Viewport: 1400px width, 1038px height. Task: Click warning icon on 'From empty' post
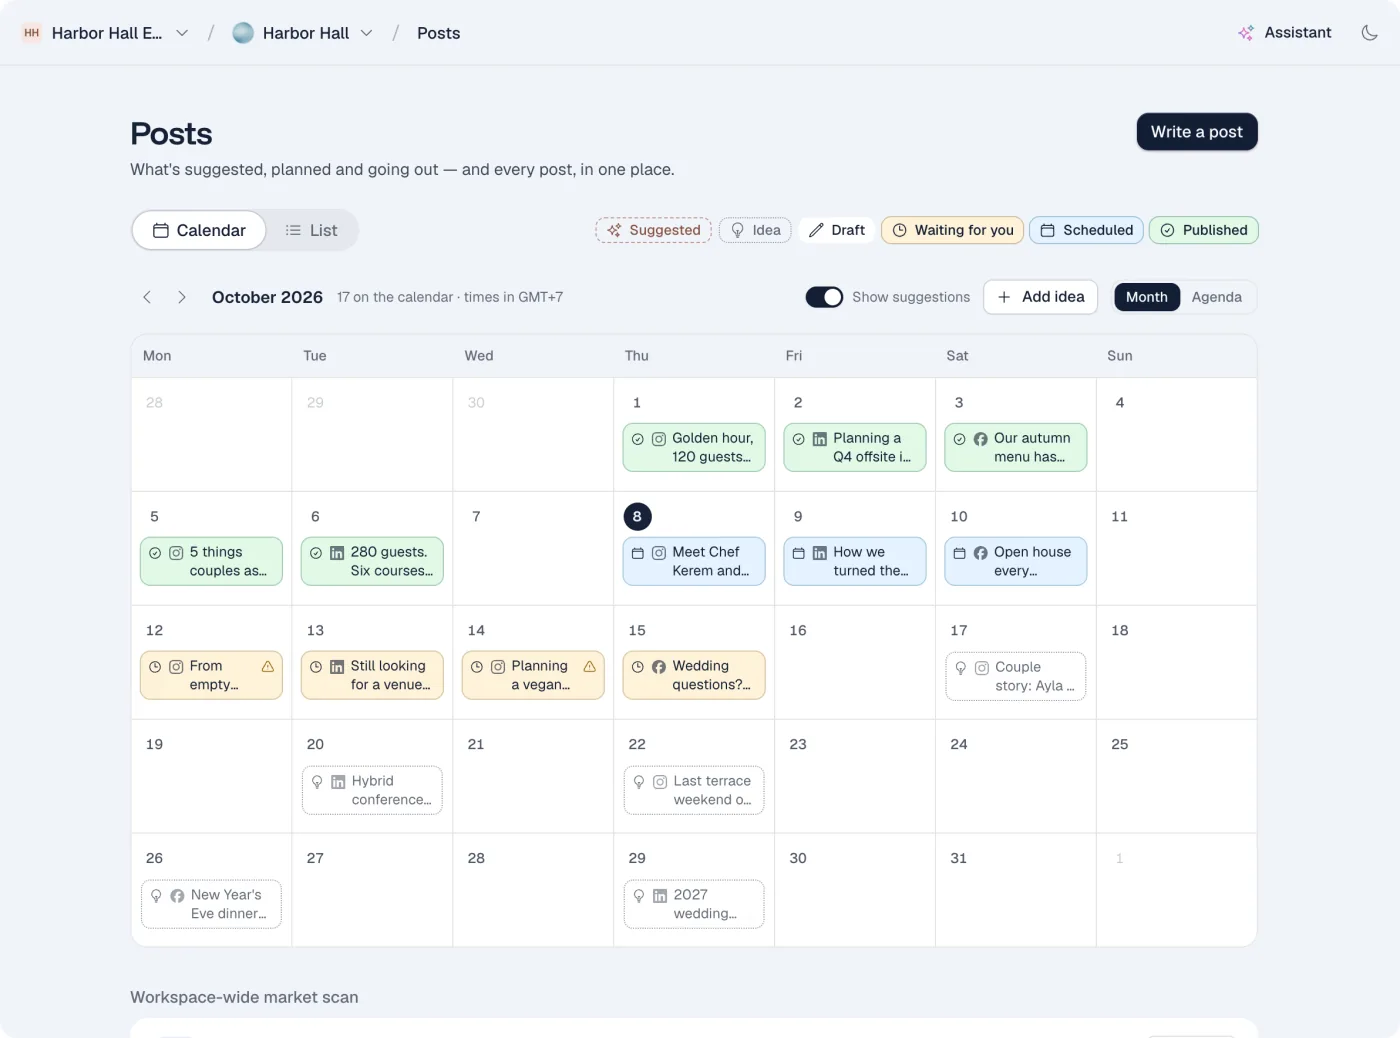pyautogui.click(x=268, y=666)
